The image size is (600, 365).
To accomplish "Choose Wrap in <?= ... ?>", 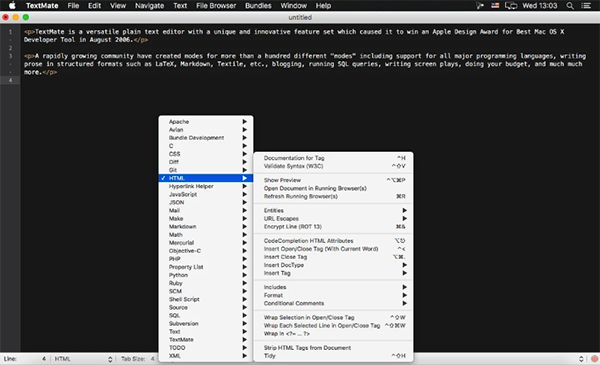I will (333, 333).
